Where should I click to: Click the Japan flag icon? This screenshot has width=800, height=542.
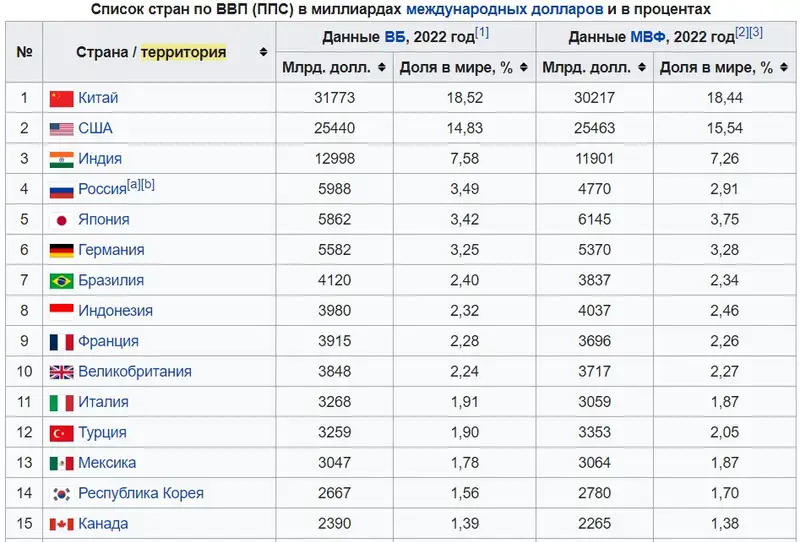click(62, 220)
